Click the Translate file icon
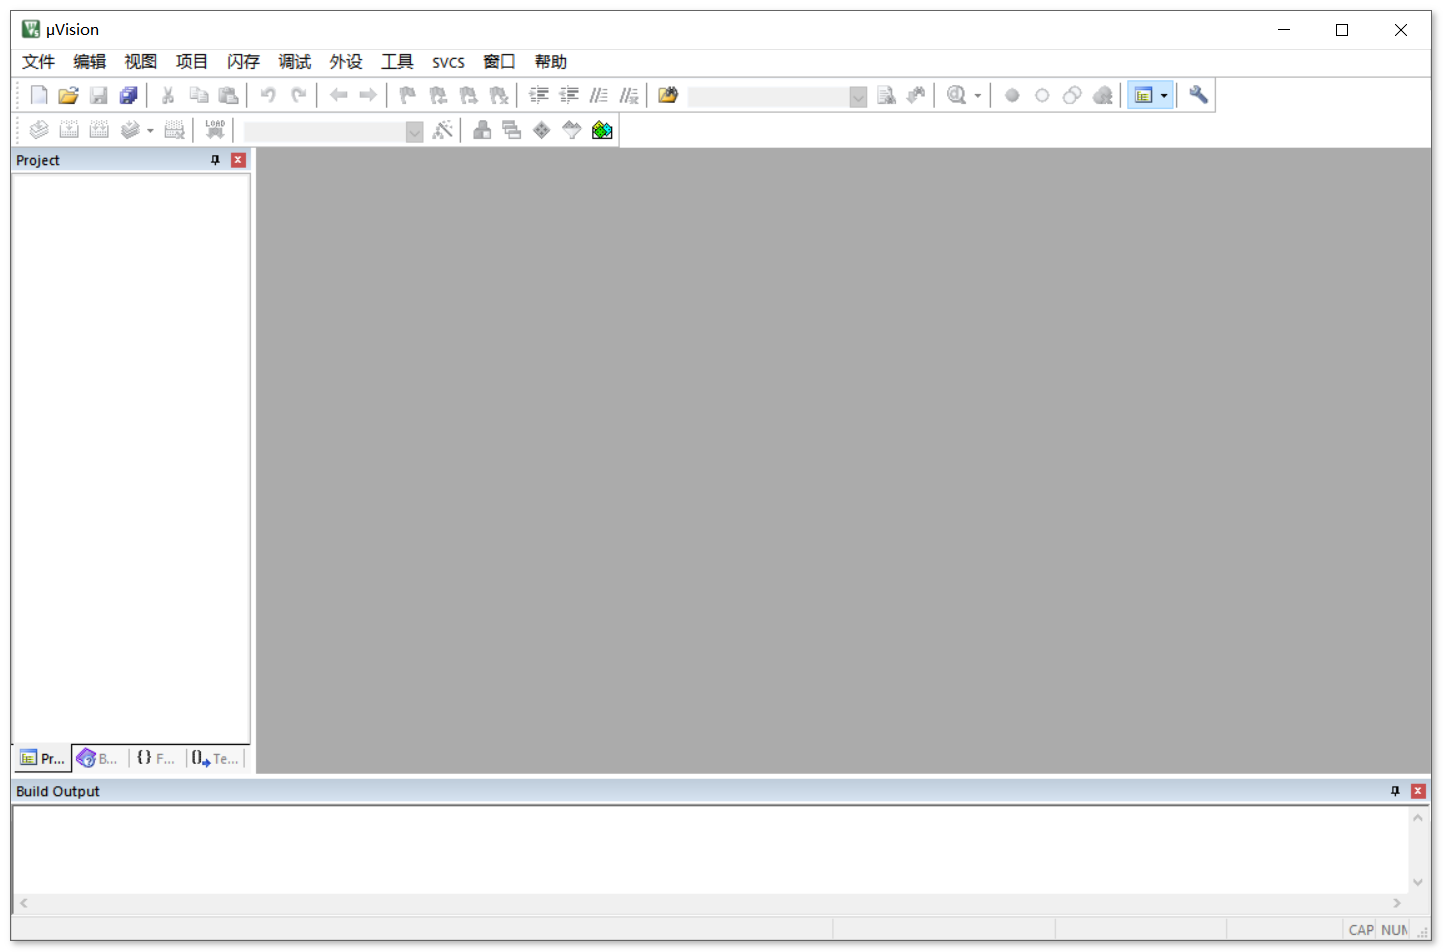The height and width of the screenshot is (952, 1443). 39,130
